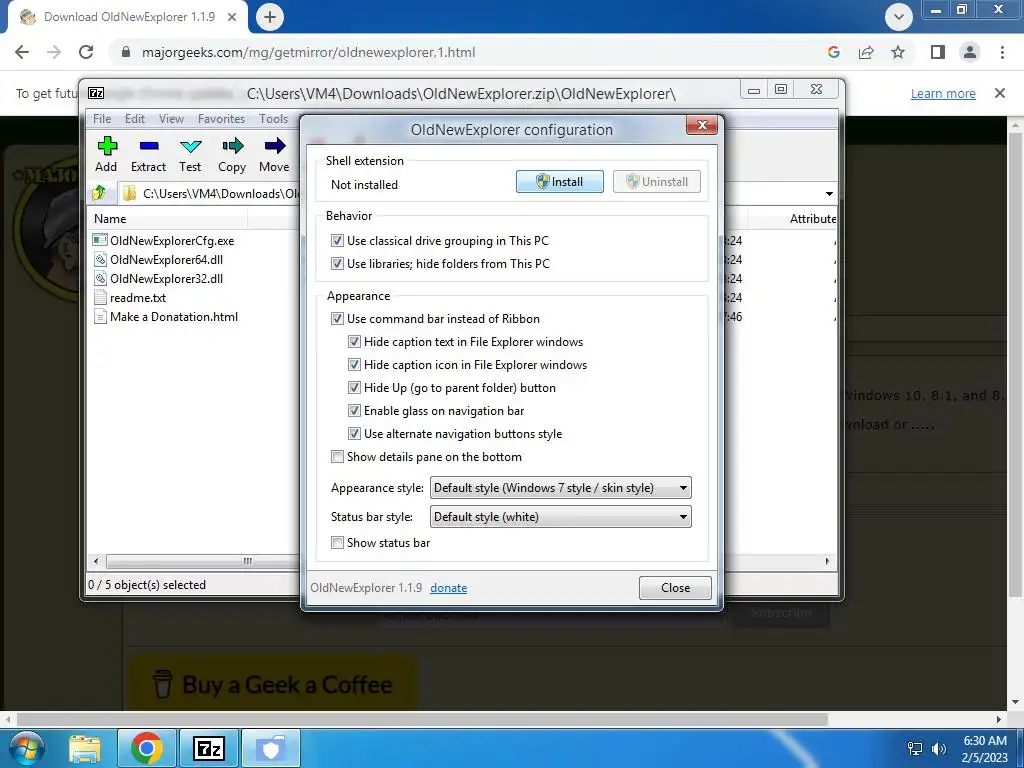
Task: Click the donate link
Action: [x=449, y=588]
